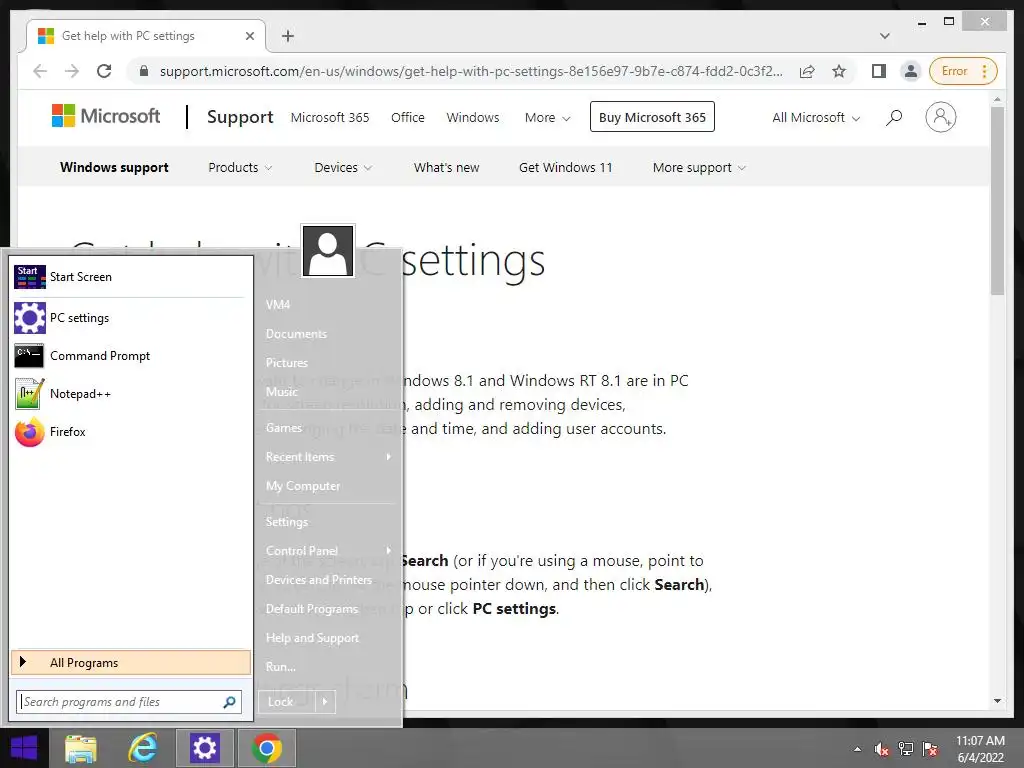
Task: Click the Error update button in Chrome
Action: 961,71
